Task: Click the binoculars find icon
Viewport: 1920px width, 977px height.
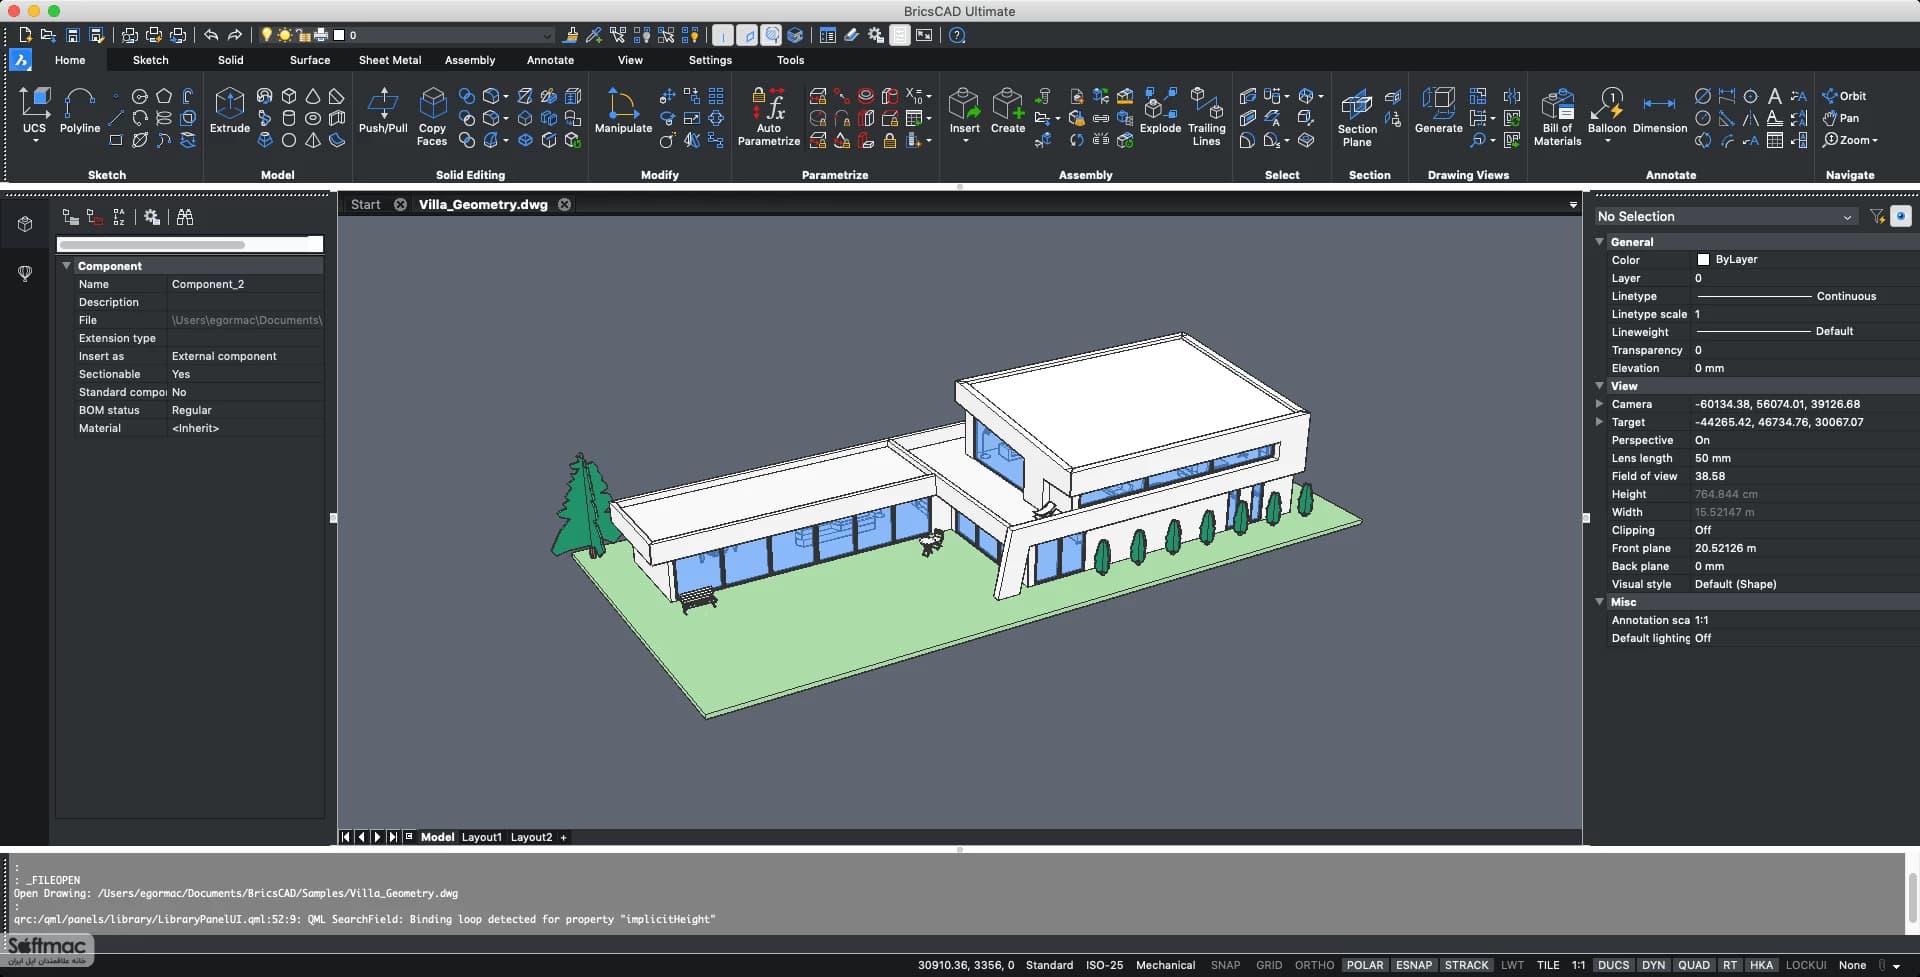Action: click(185, 217)
